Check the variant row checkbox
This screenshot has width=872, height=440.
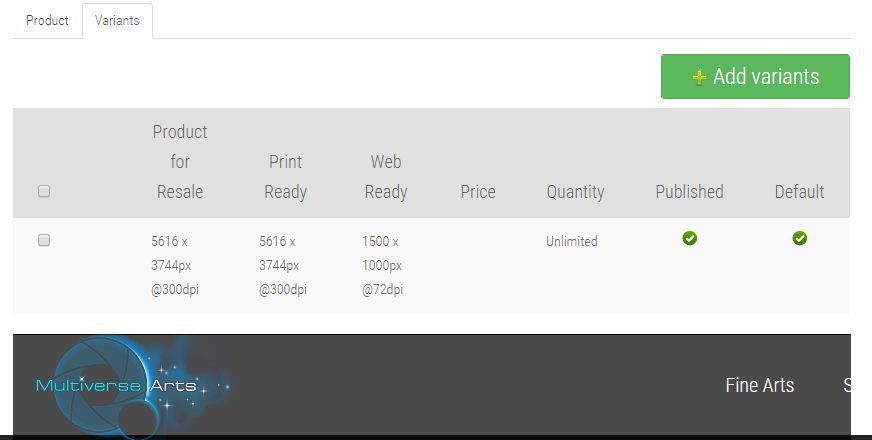click(44, 240)
